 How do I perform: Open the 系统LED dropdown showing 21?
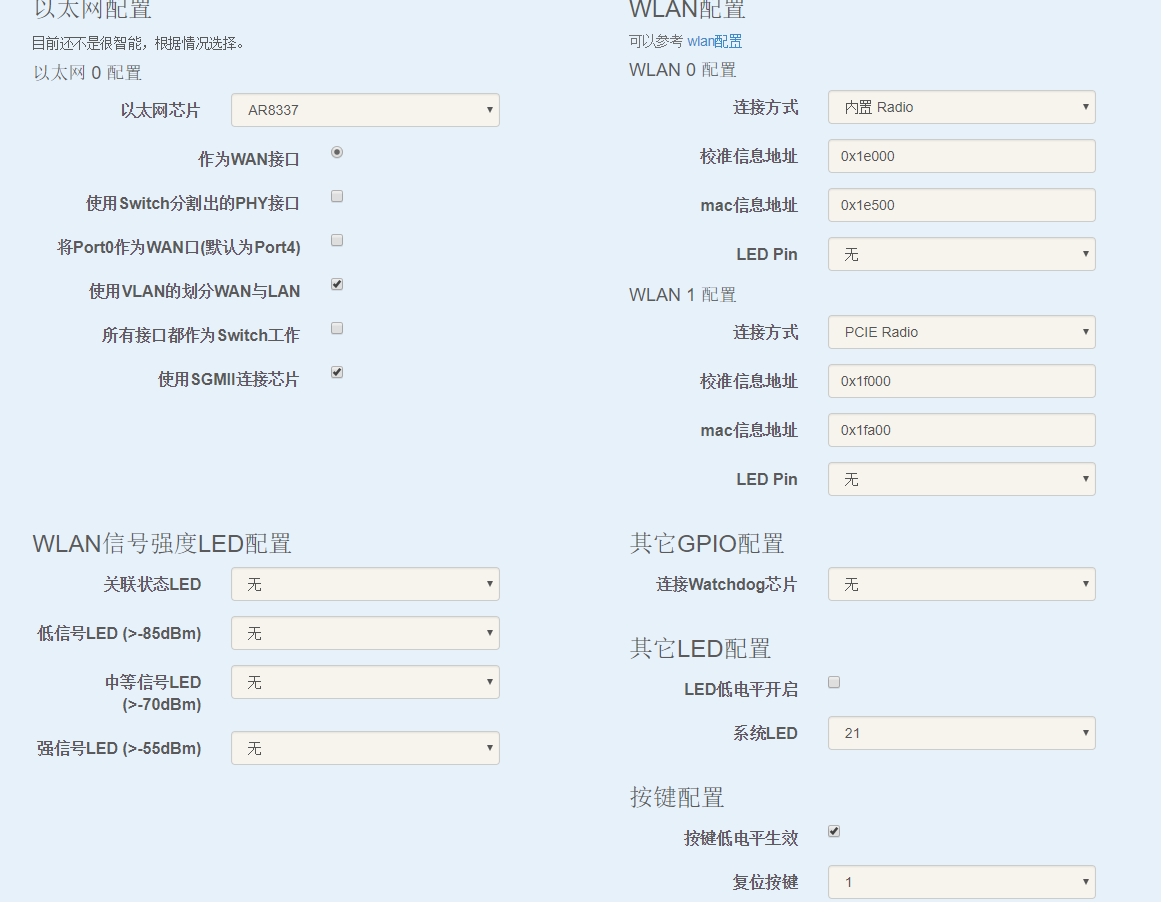click(x=961, y=733)
